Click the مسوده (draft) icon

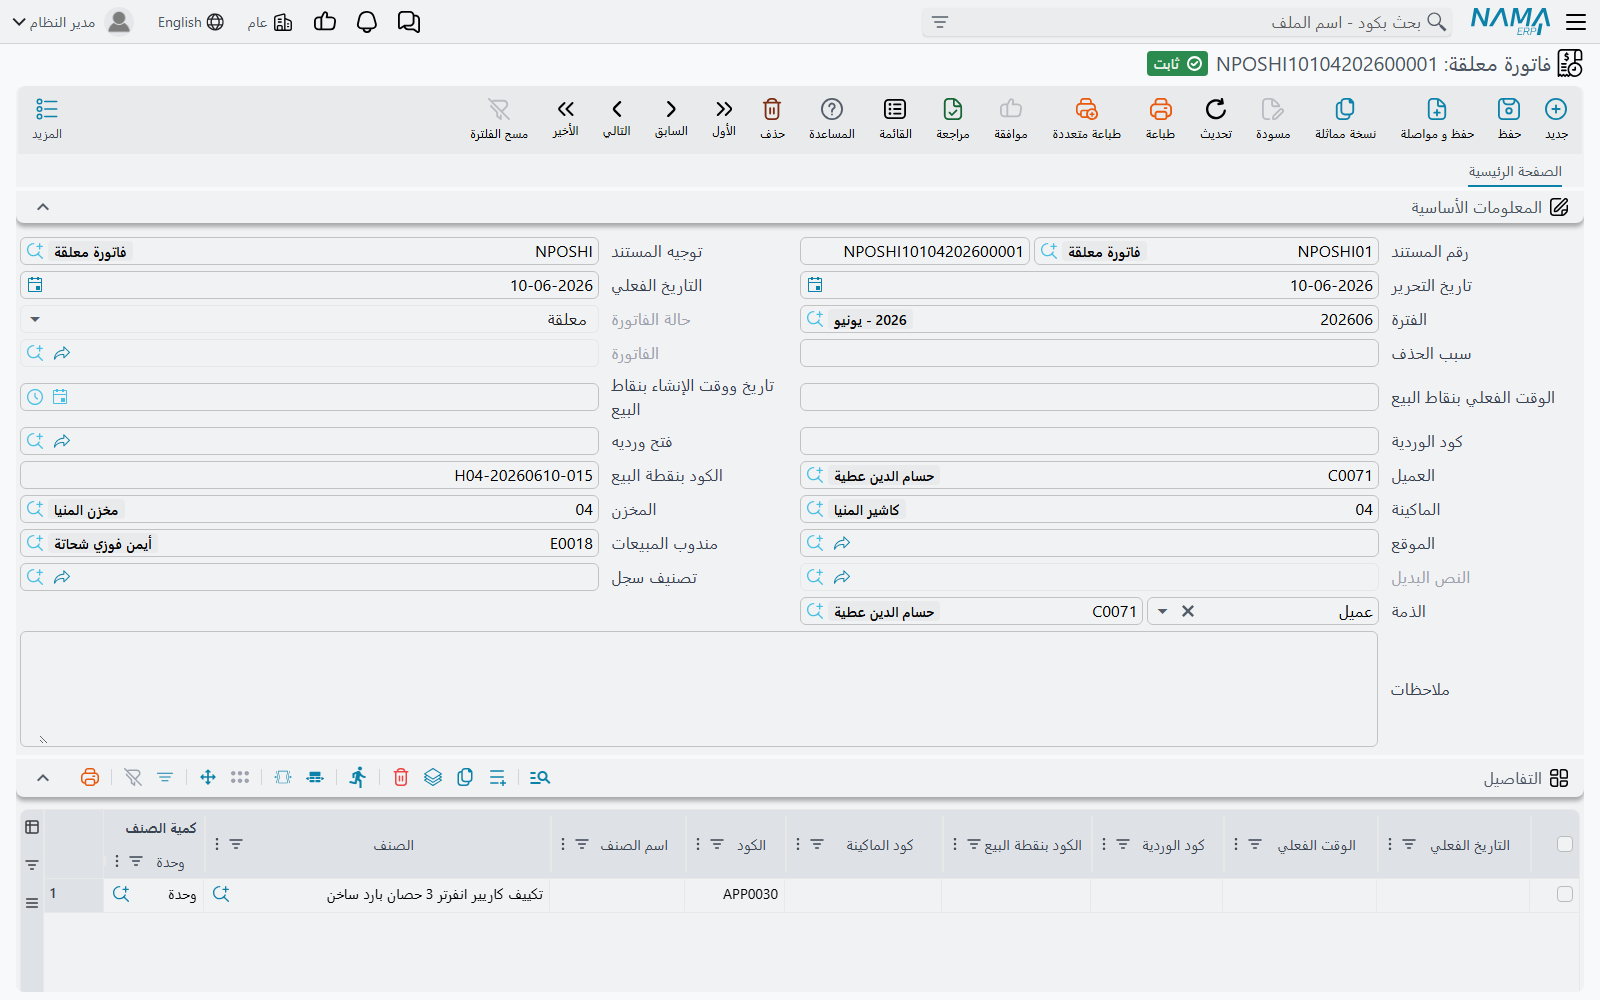1273,118
